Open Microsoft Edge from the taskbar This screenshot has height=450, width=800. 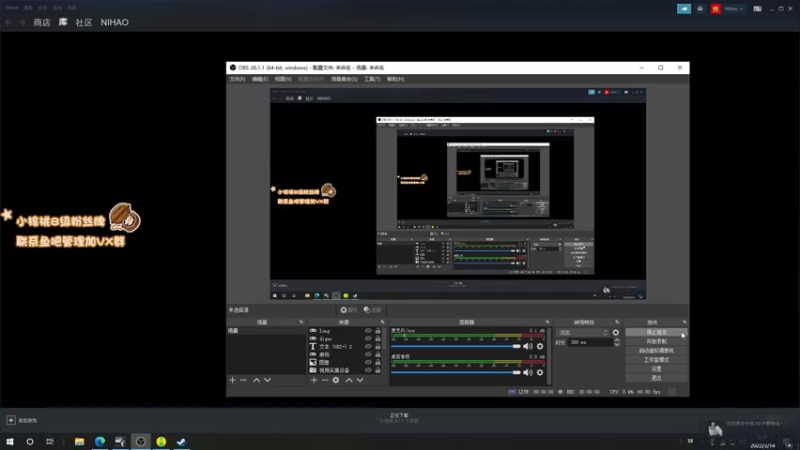pos(100,442)
